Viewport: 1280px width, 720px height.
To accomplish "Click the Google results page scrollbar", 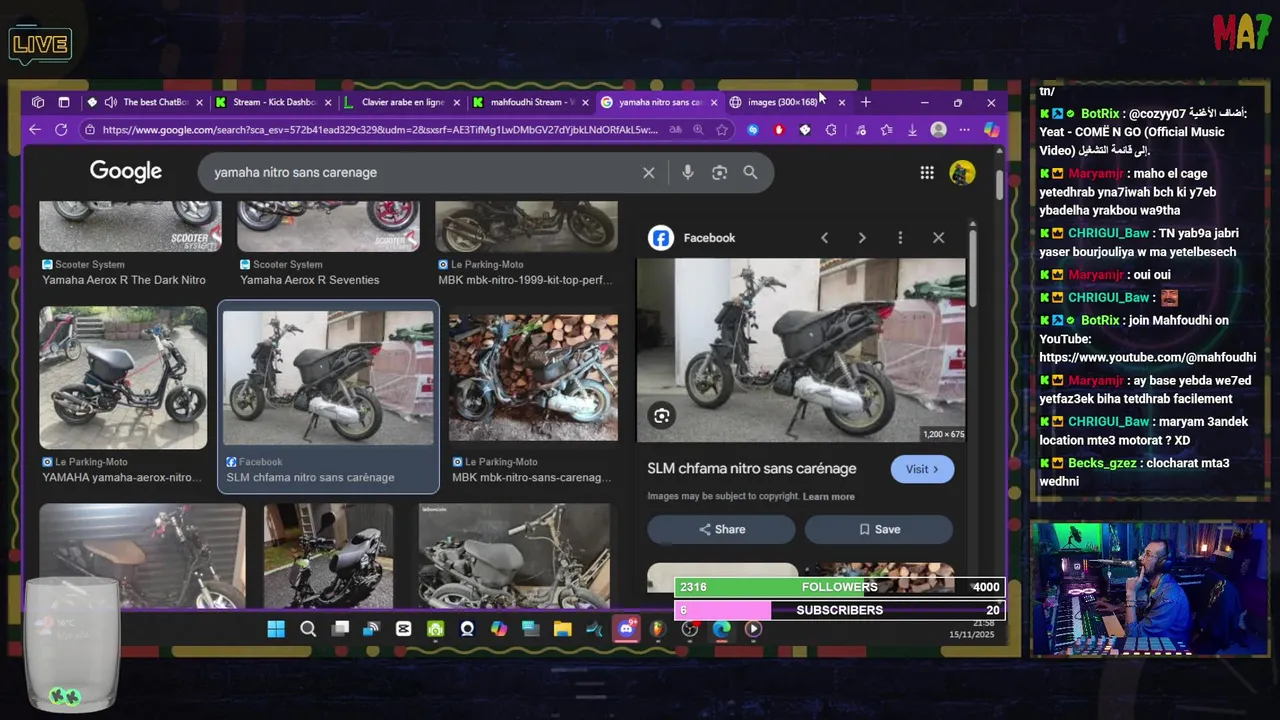I will [999, 184].
